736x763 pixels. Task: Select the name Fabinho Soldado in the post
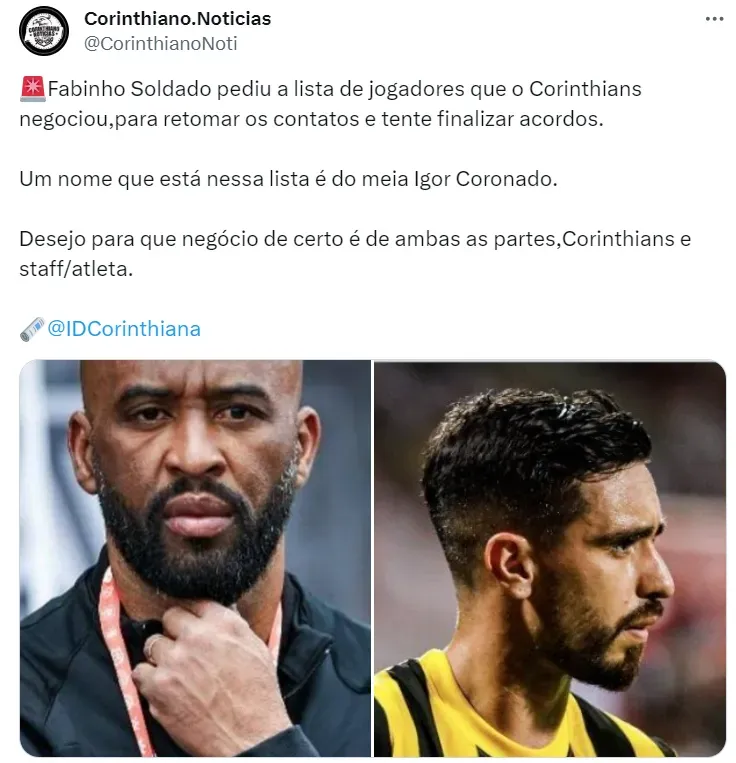point(129,89)
